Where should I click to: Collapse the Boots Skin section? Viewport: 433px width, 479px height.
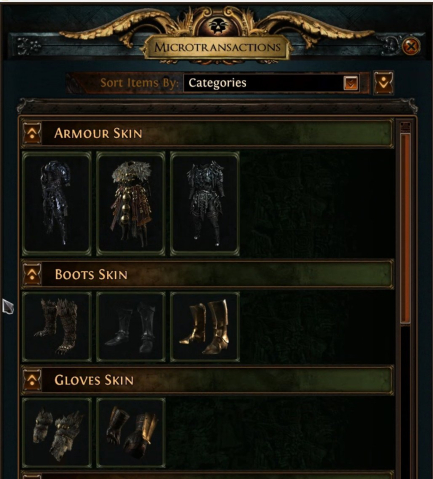[x=32, y=274]
